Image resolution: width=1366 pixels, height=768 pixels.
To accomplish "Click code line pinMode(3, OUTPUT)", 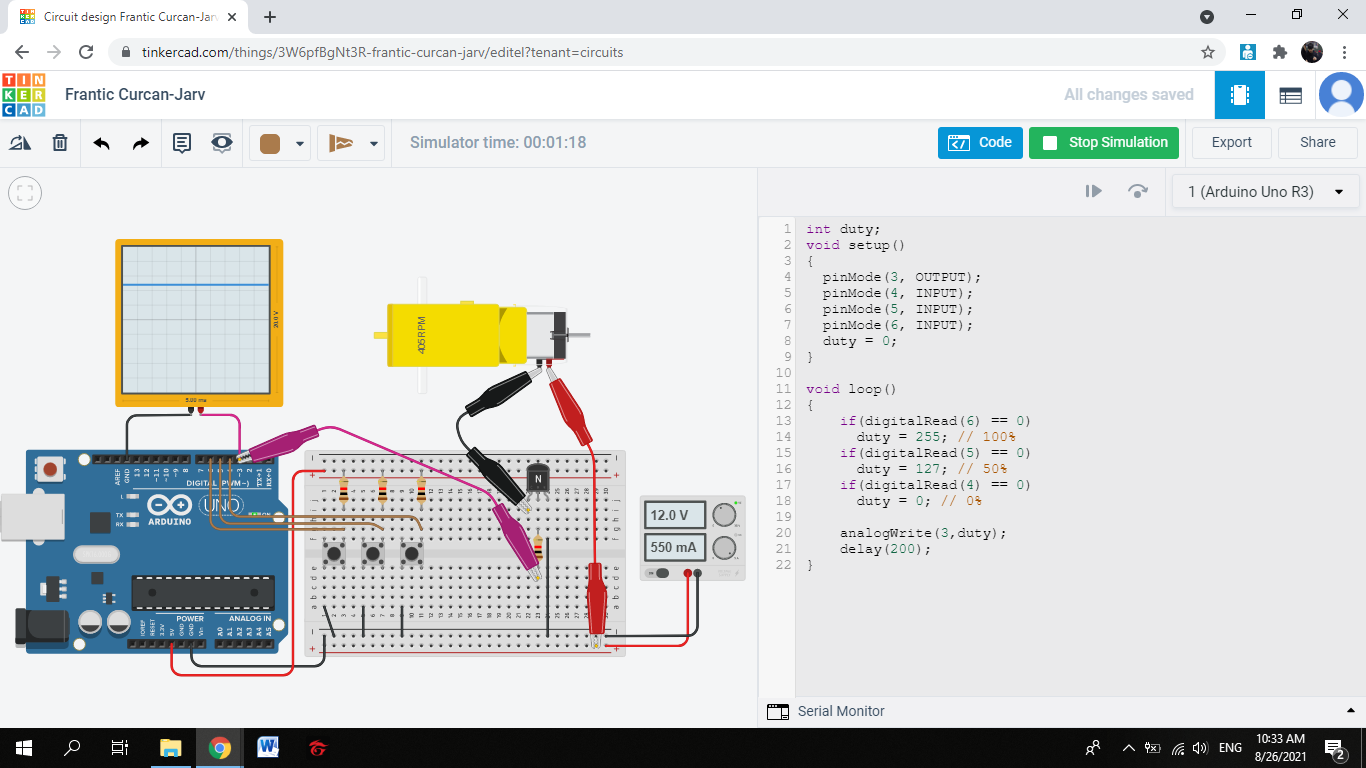I will [902, 277].
